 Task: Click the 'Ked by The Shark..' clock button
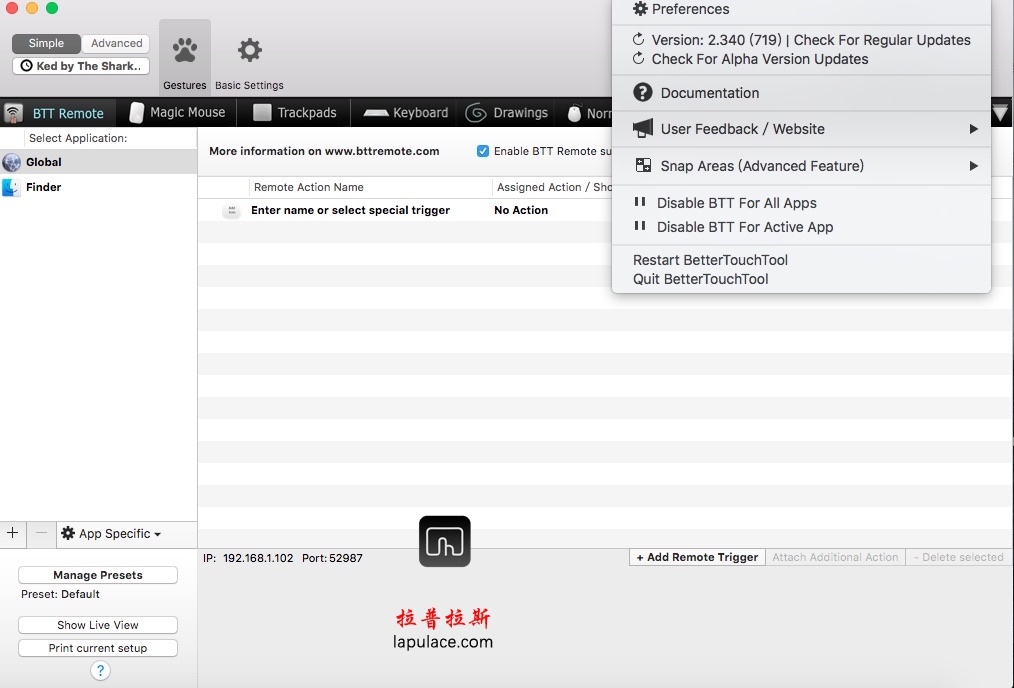pos(81,66)
